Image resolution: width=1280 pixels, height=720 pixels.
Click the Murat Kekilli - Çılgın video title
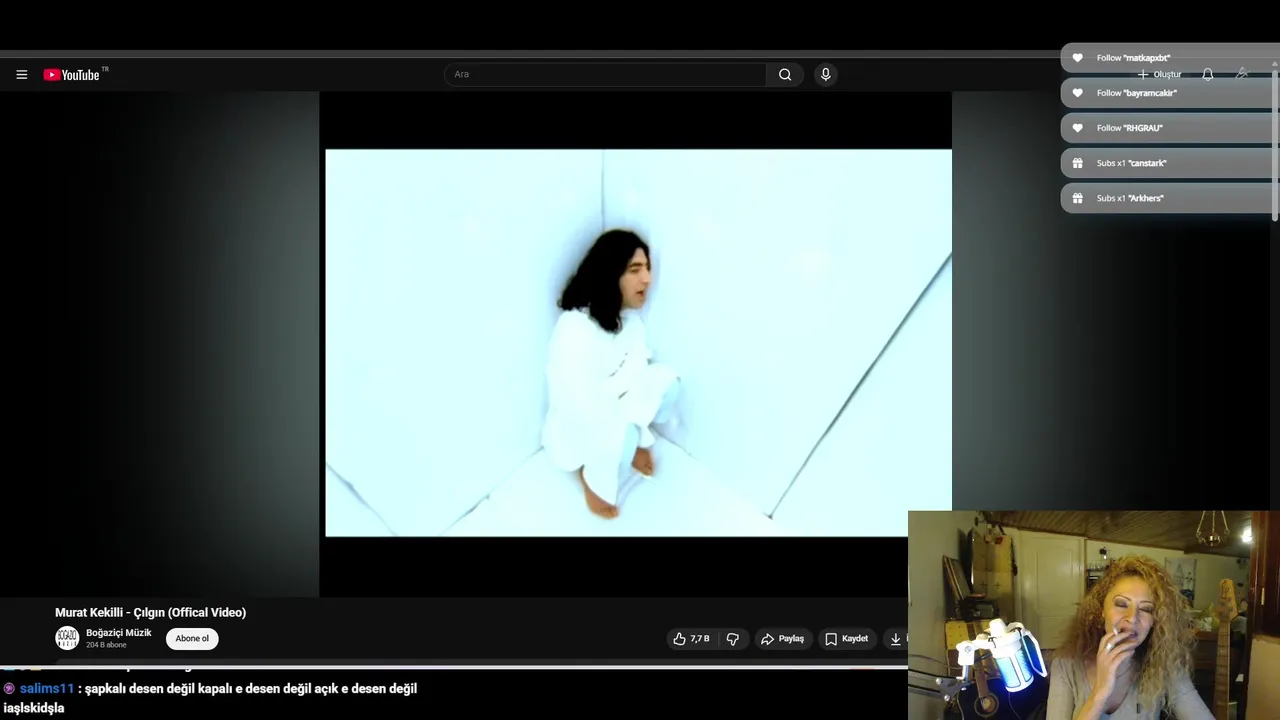[x=150, y=612]
